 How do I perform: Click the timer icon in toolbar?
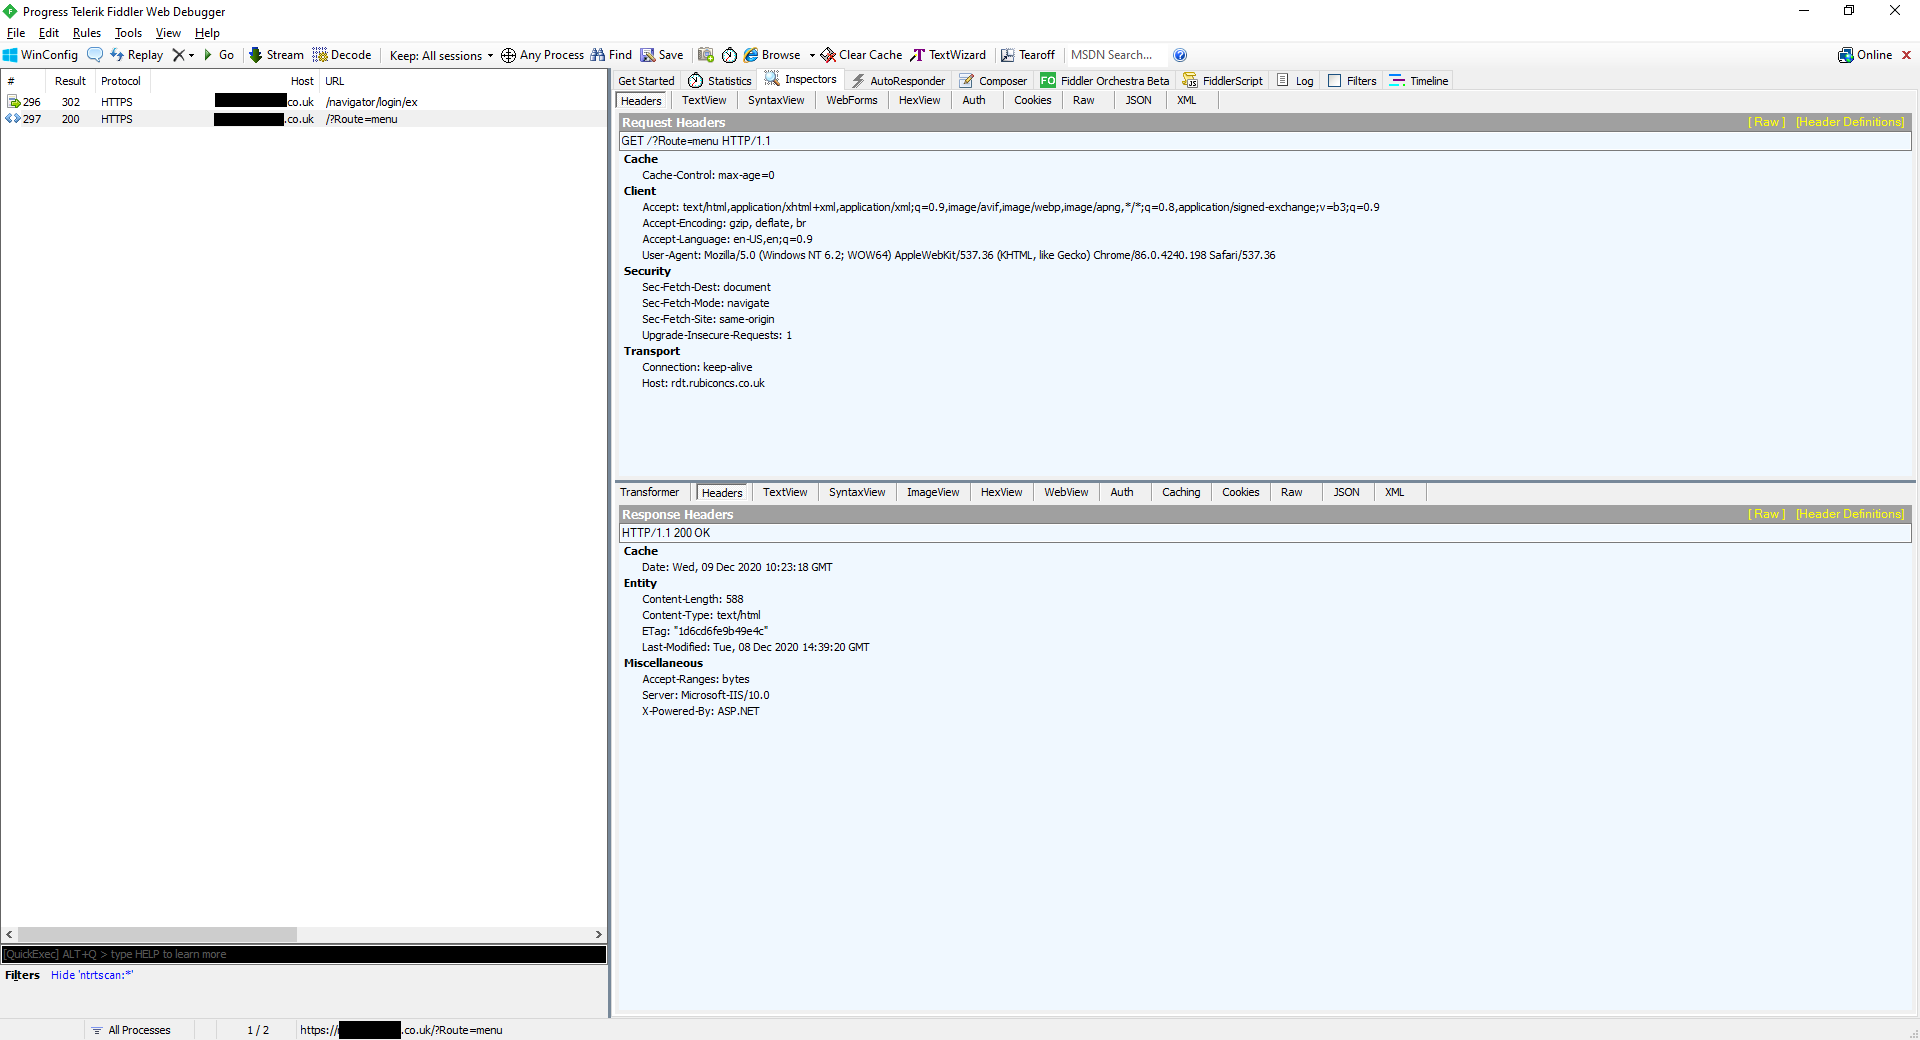[x=729, y=55]
